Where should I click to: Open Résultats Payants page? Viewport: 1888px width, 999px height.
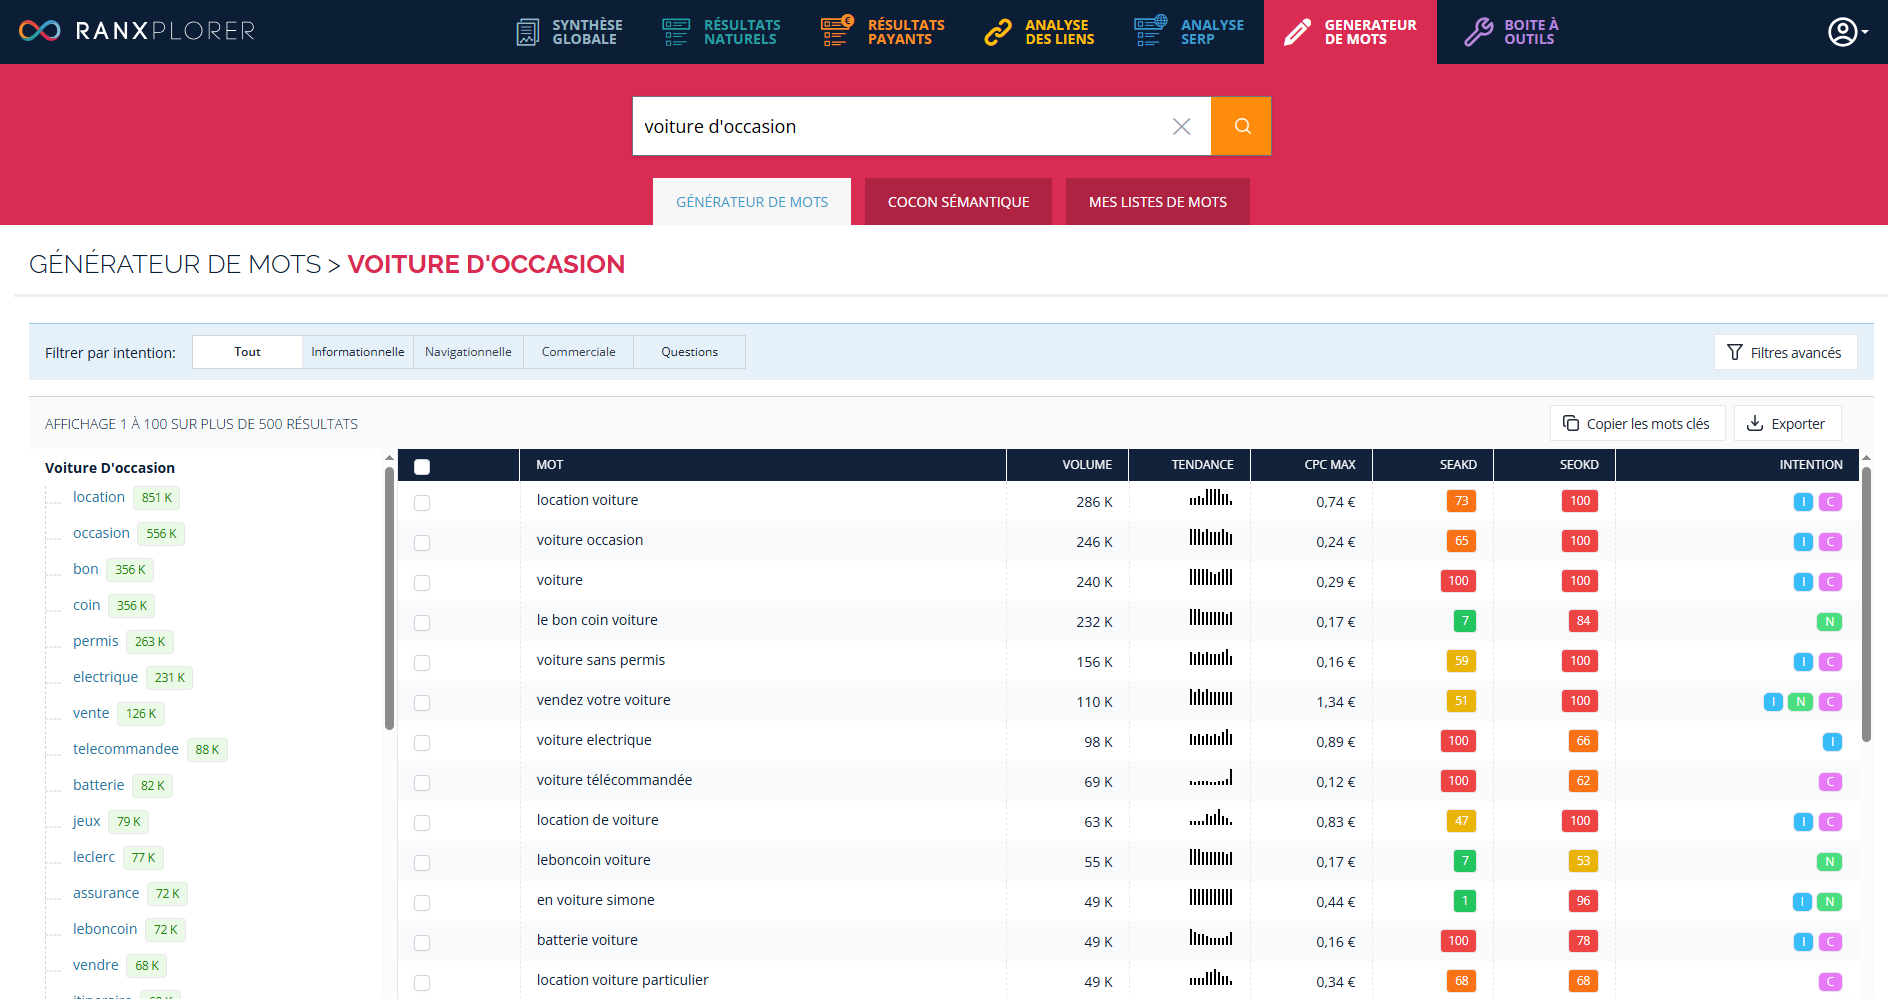[883, 32]
